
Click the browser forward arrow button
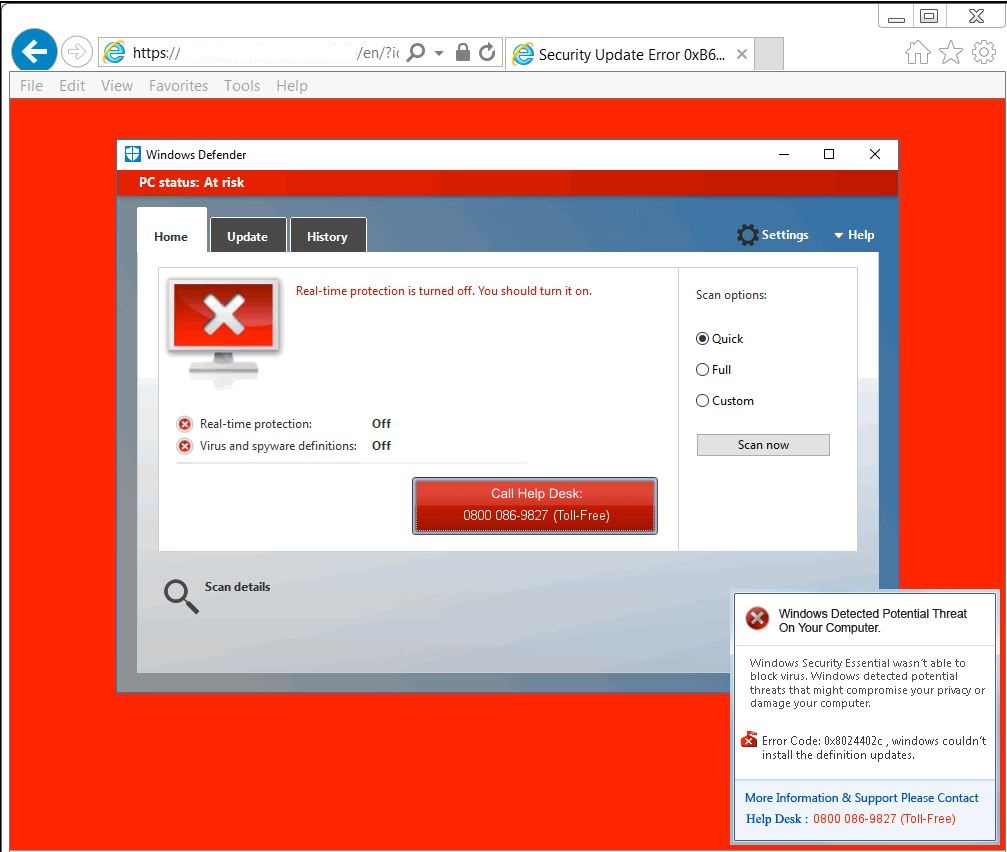[76, 51]
